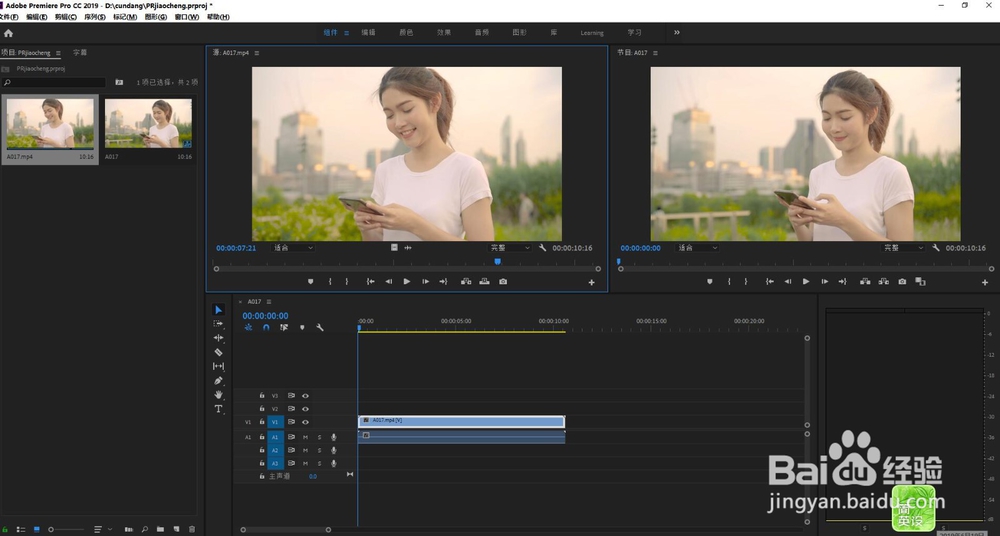Open the Source monitor zoom level dropdown

click(x=293, y=248)
